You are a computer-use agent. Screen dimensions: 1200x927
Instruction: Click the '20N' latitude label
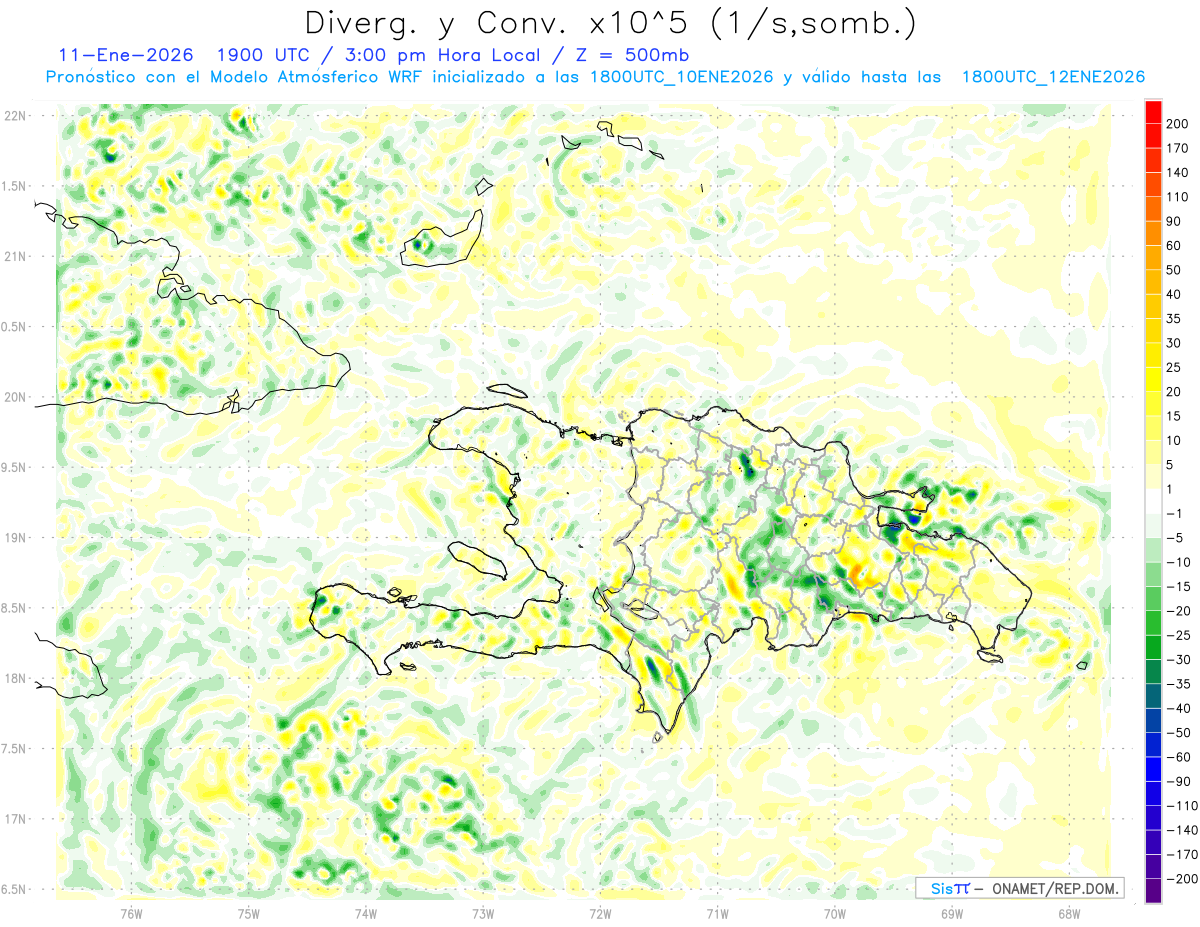[x=15, y=397]
